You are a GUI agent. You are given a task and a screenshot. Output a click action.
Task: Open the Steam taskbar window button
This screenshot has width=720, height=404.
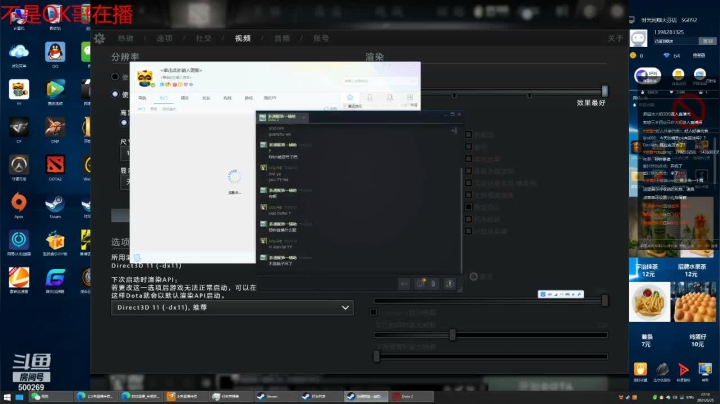(276, 397)
